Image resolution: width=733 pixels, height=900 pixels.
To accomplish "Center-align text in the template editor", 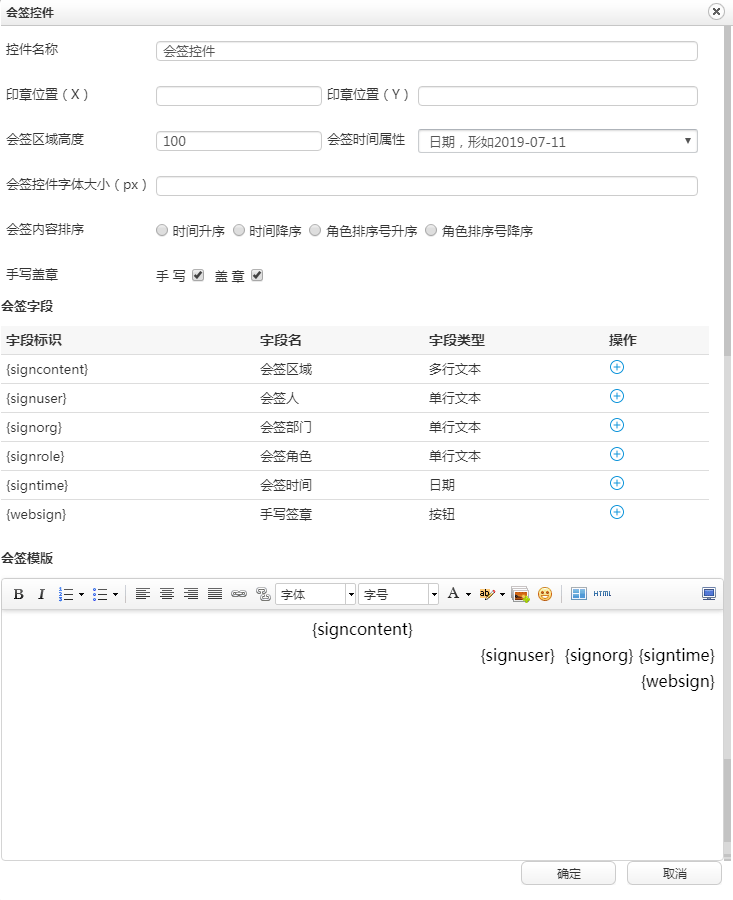I will pos(166,594).
